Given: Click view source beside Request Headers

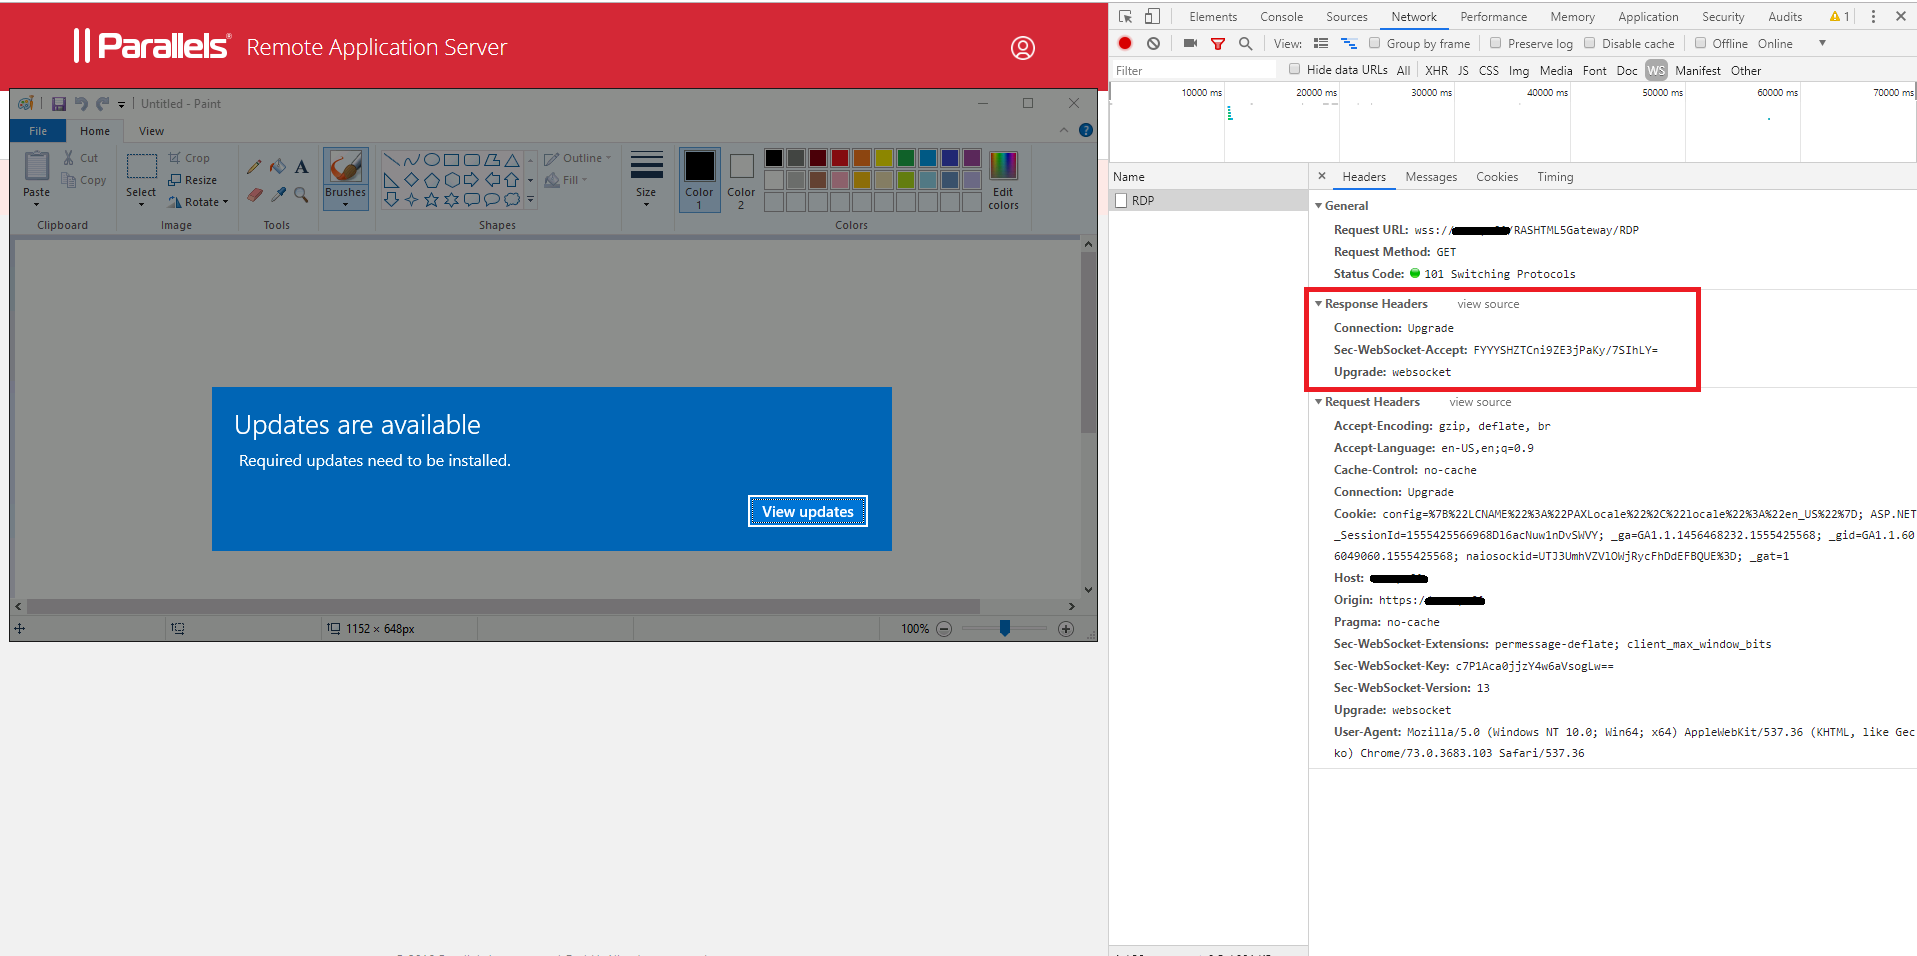Looking at the screenshot, I should coord(1480,402).
